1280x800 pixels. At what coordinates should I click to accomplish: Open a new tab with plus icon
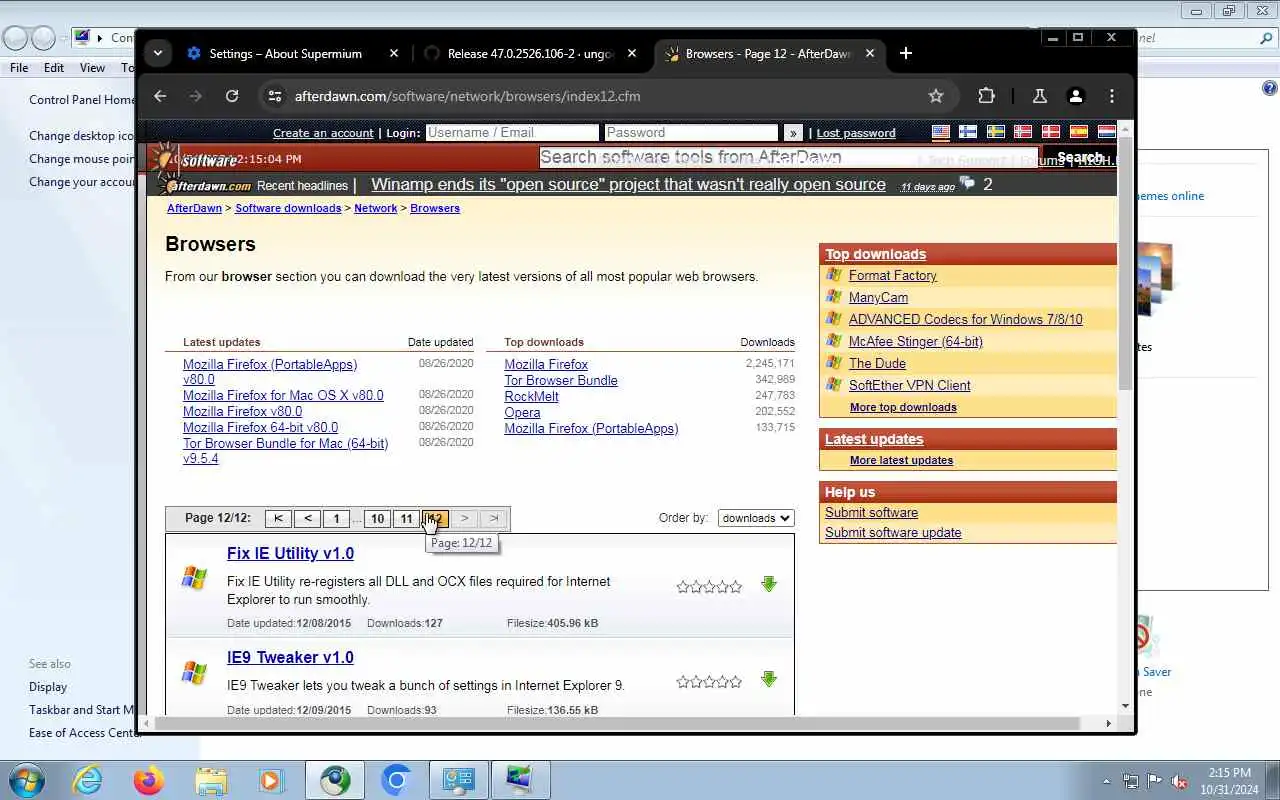point(906,53)
